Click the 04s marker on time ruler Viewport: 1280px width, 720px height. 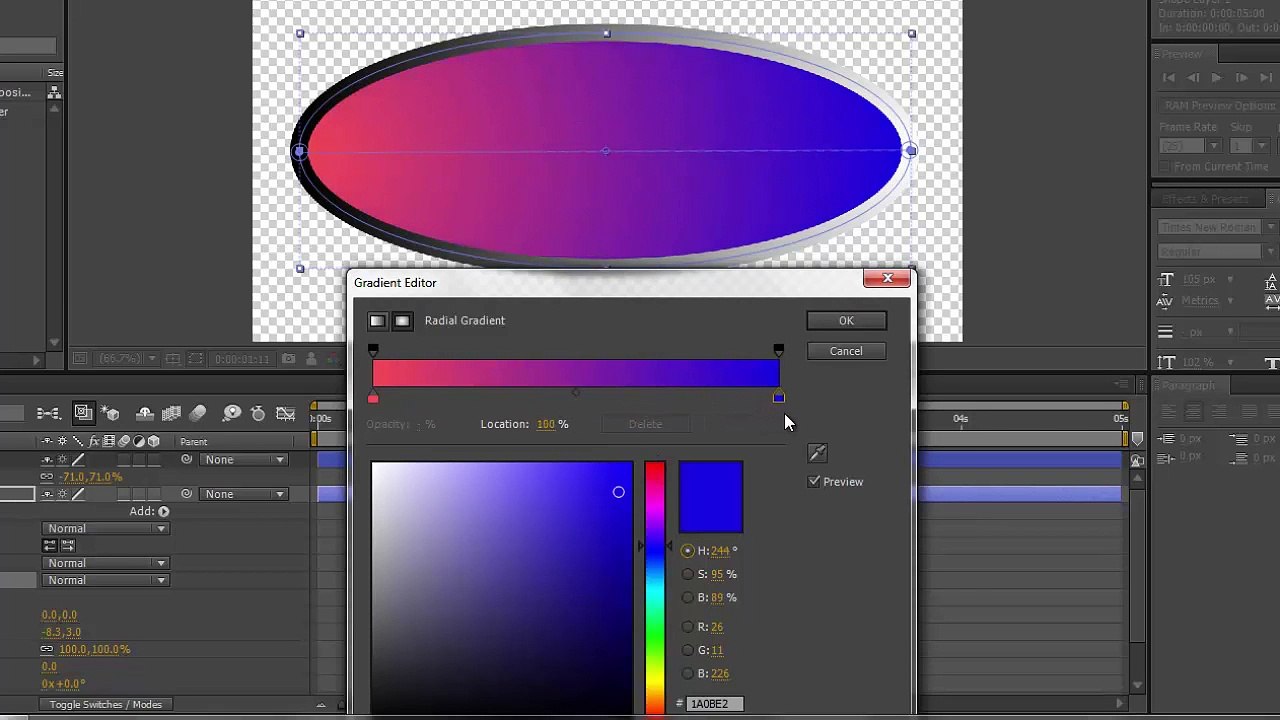click(960, 419)
